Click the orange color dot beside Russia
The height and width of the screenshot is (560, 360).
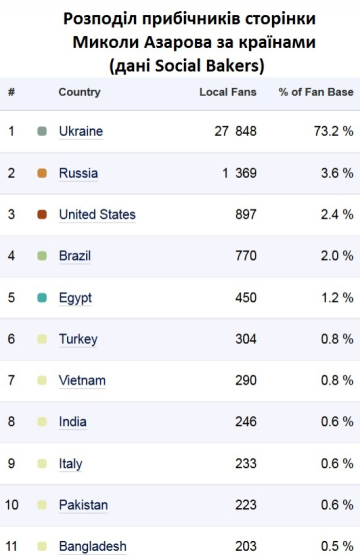[42, 173]
